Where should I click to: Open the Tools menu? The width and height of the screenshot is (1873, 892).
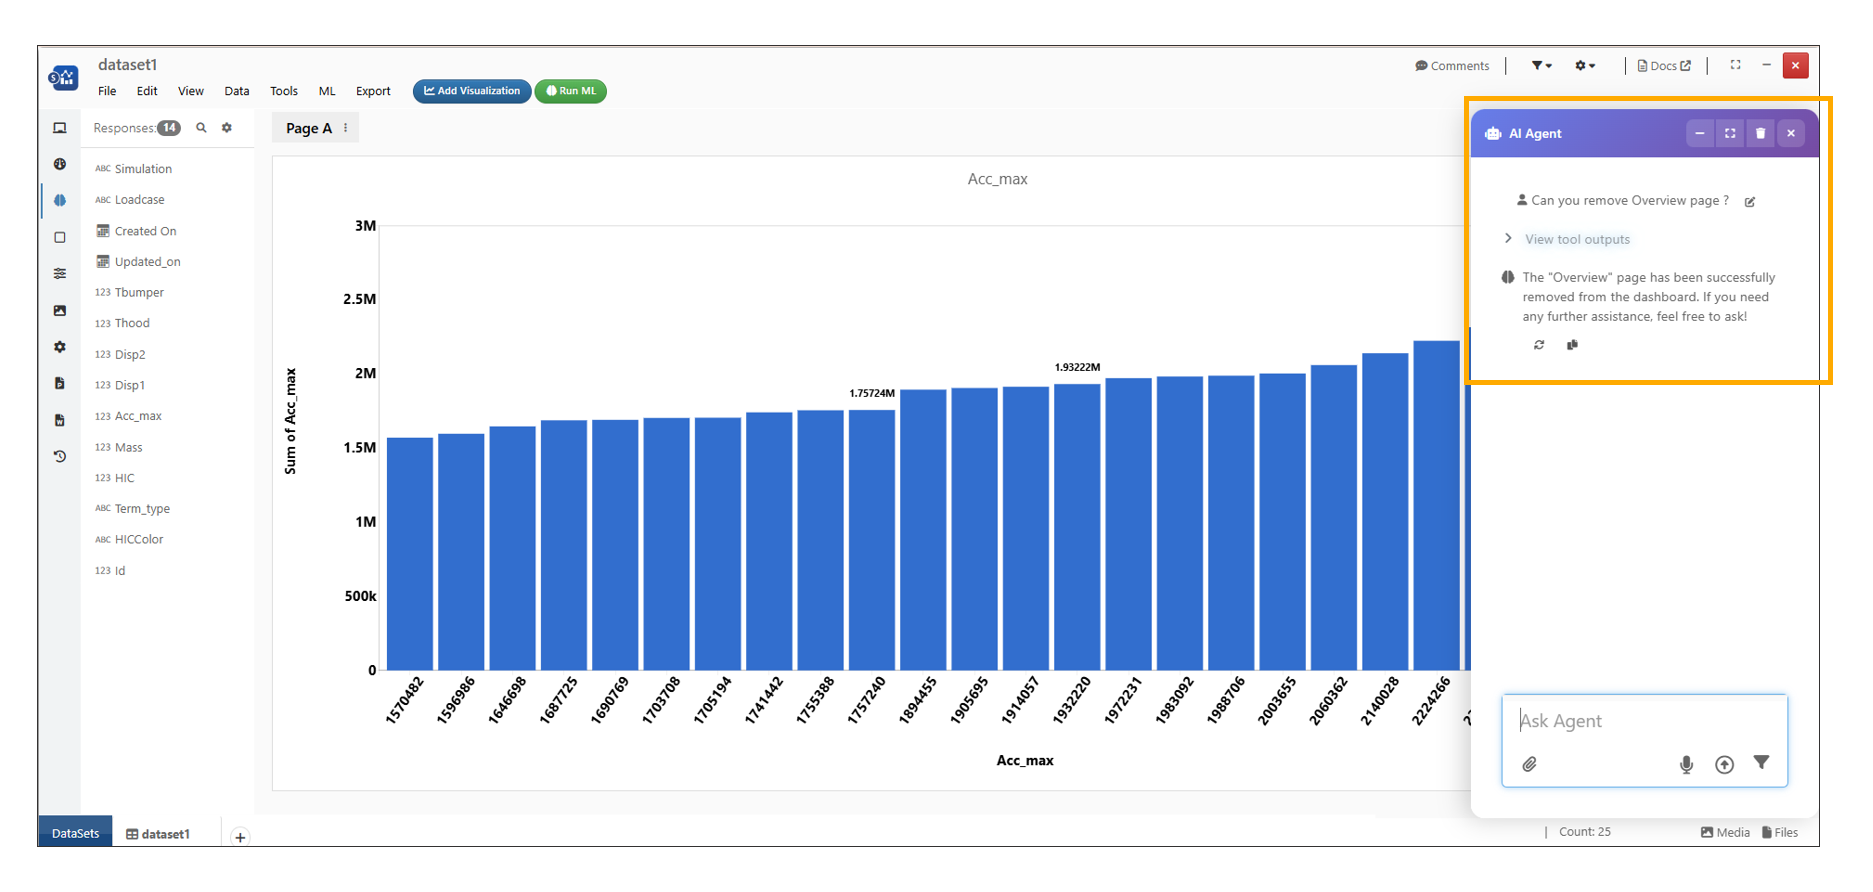[x=284, y=91]
